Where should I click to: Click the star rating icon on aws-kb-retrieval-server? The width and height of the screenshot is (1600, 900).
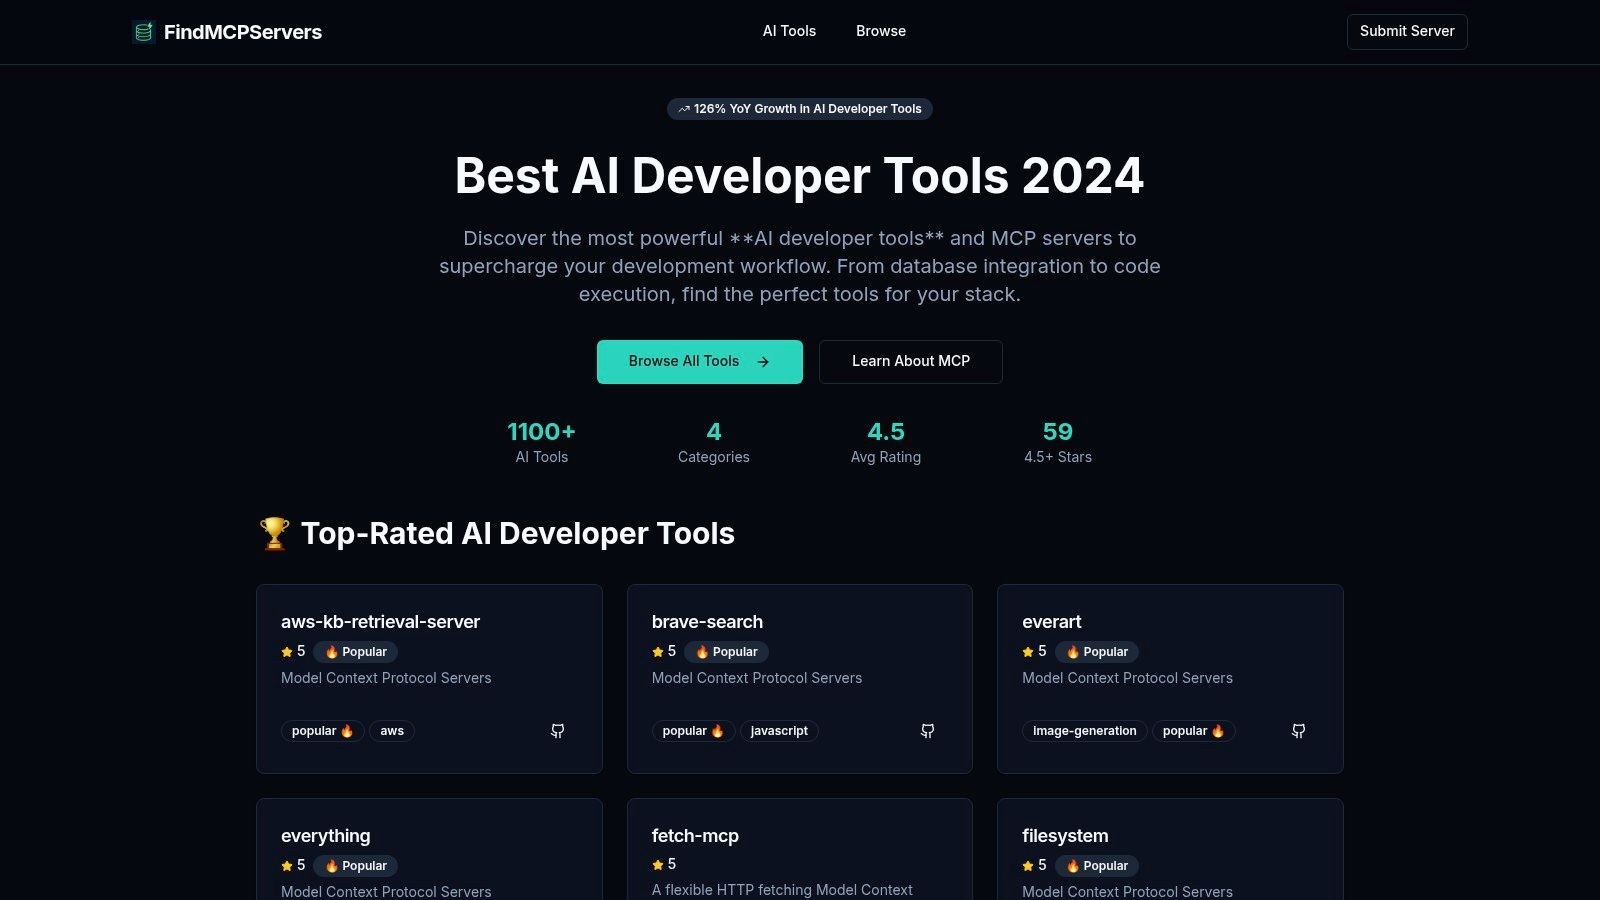point(287,652)
